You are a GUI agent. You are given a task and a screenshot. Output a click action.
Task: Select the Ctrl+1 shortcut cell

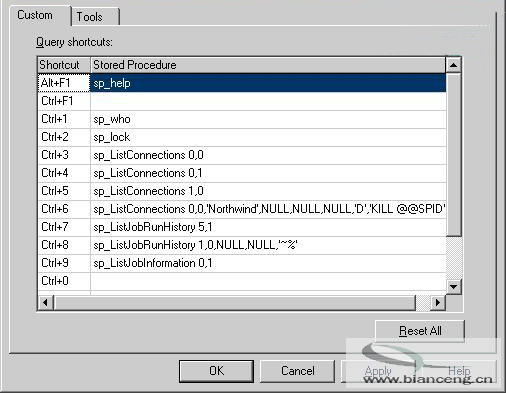click(64, 119)
